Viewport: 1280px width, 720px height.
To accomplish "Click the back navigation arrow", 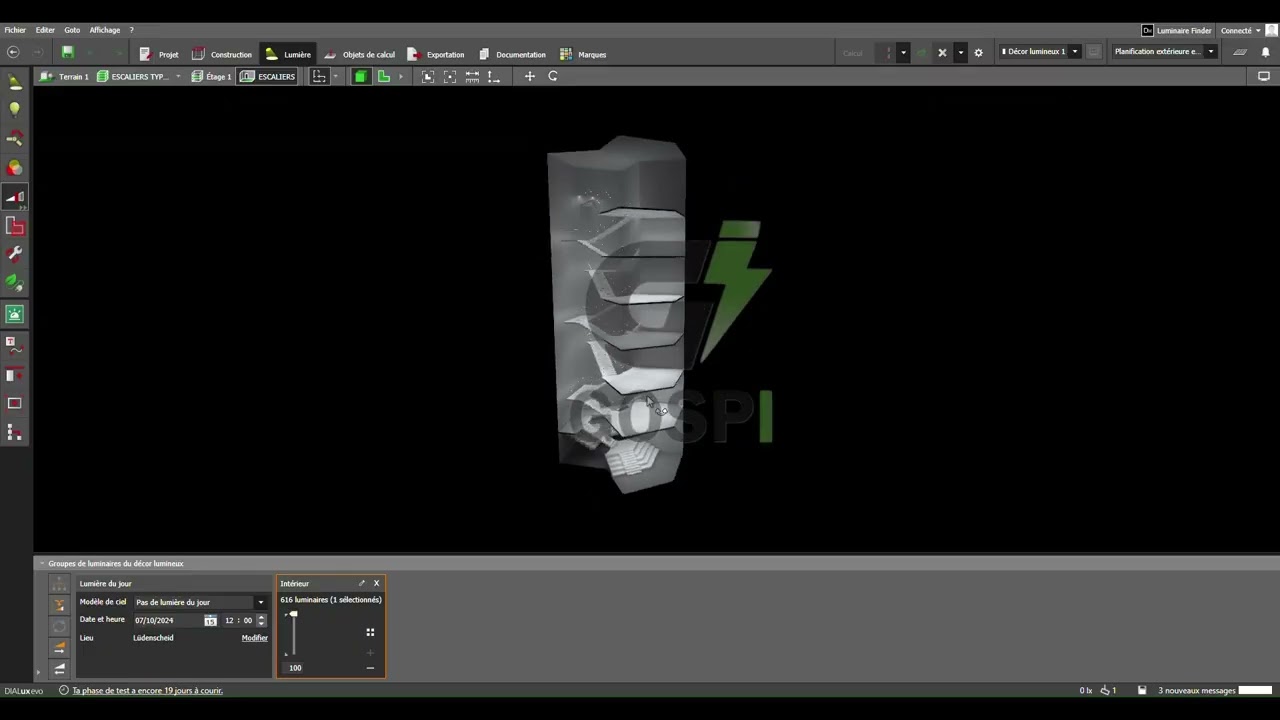I will 13,52.
